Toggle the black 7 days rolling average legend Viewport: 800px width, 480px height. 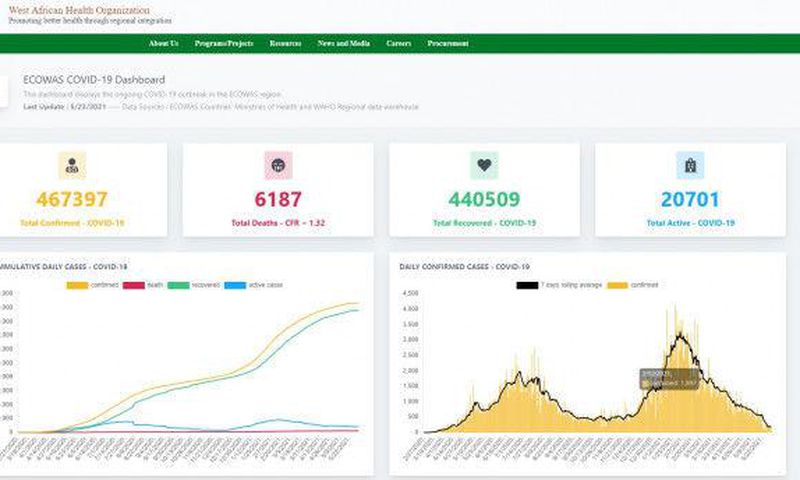click(527, 285)
